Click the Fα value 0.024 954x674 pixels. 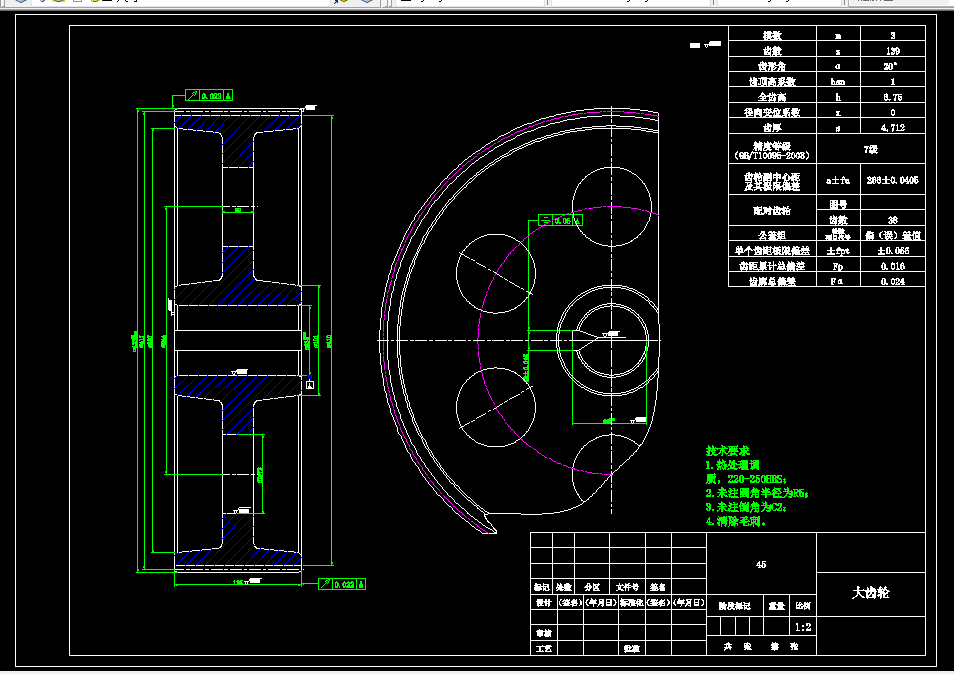[x=893, y=282]
